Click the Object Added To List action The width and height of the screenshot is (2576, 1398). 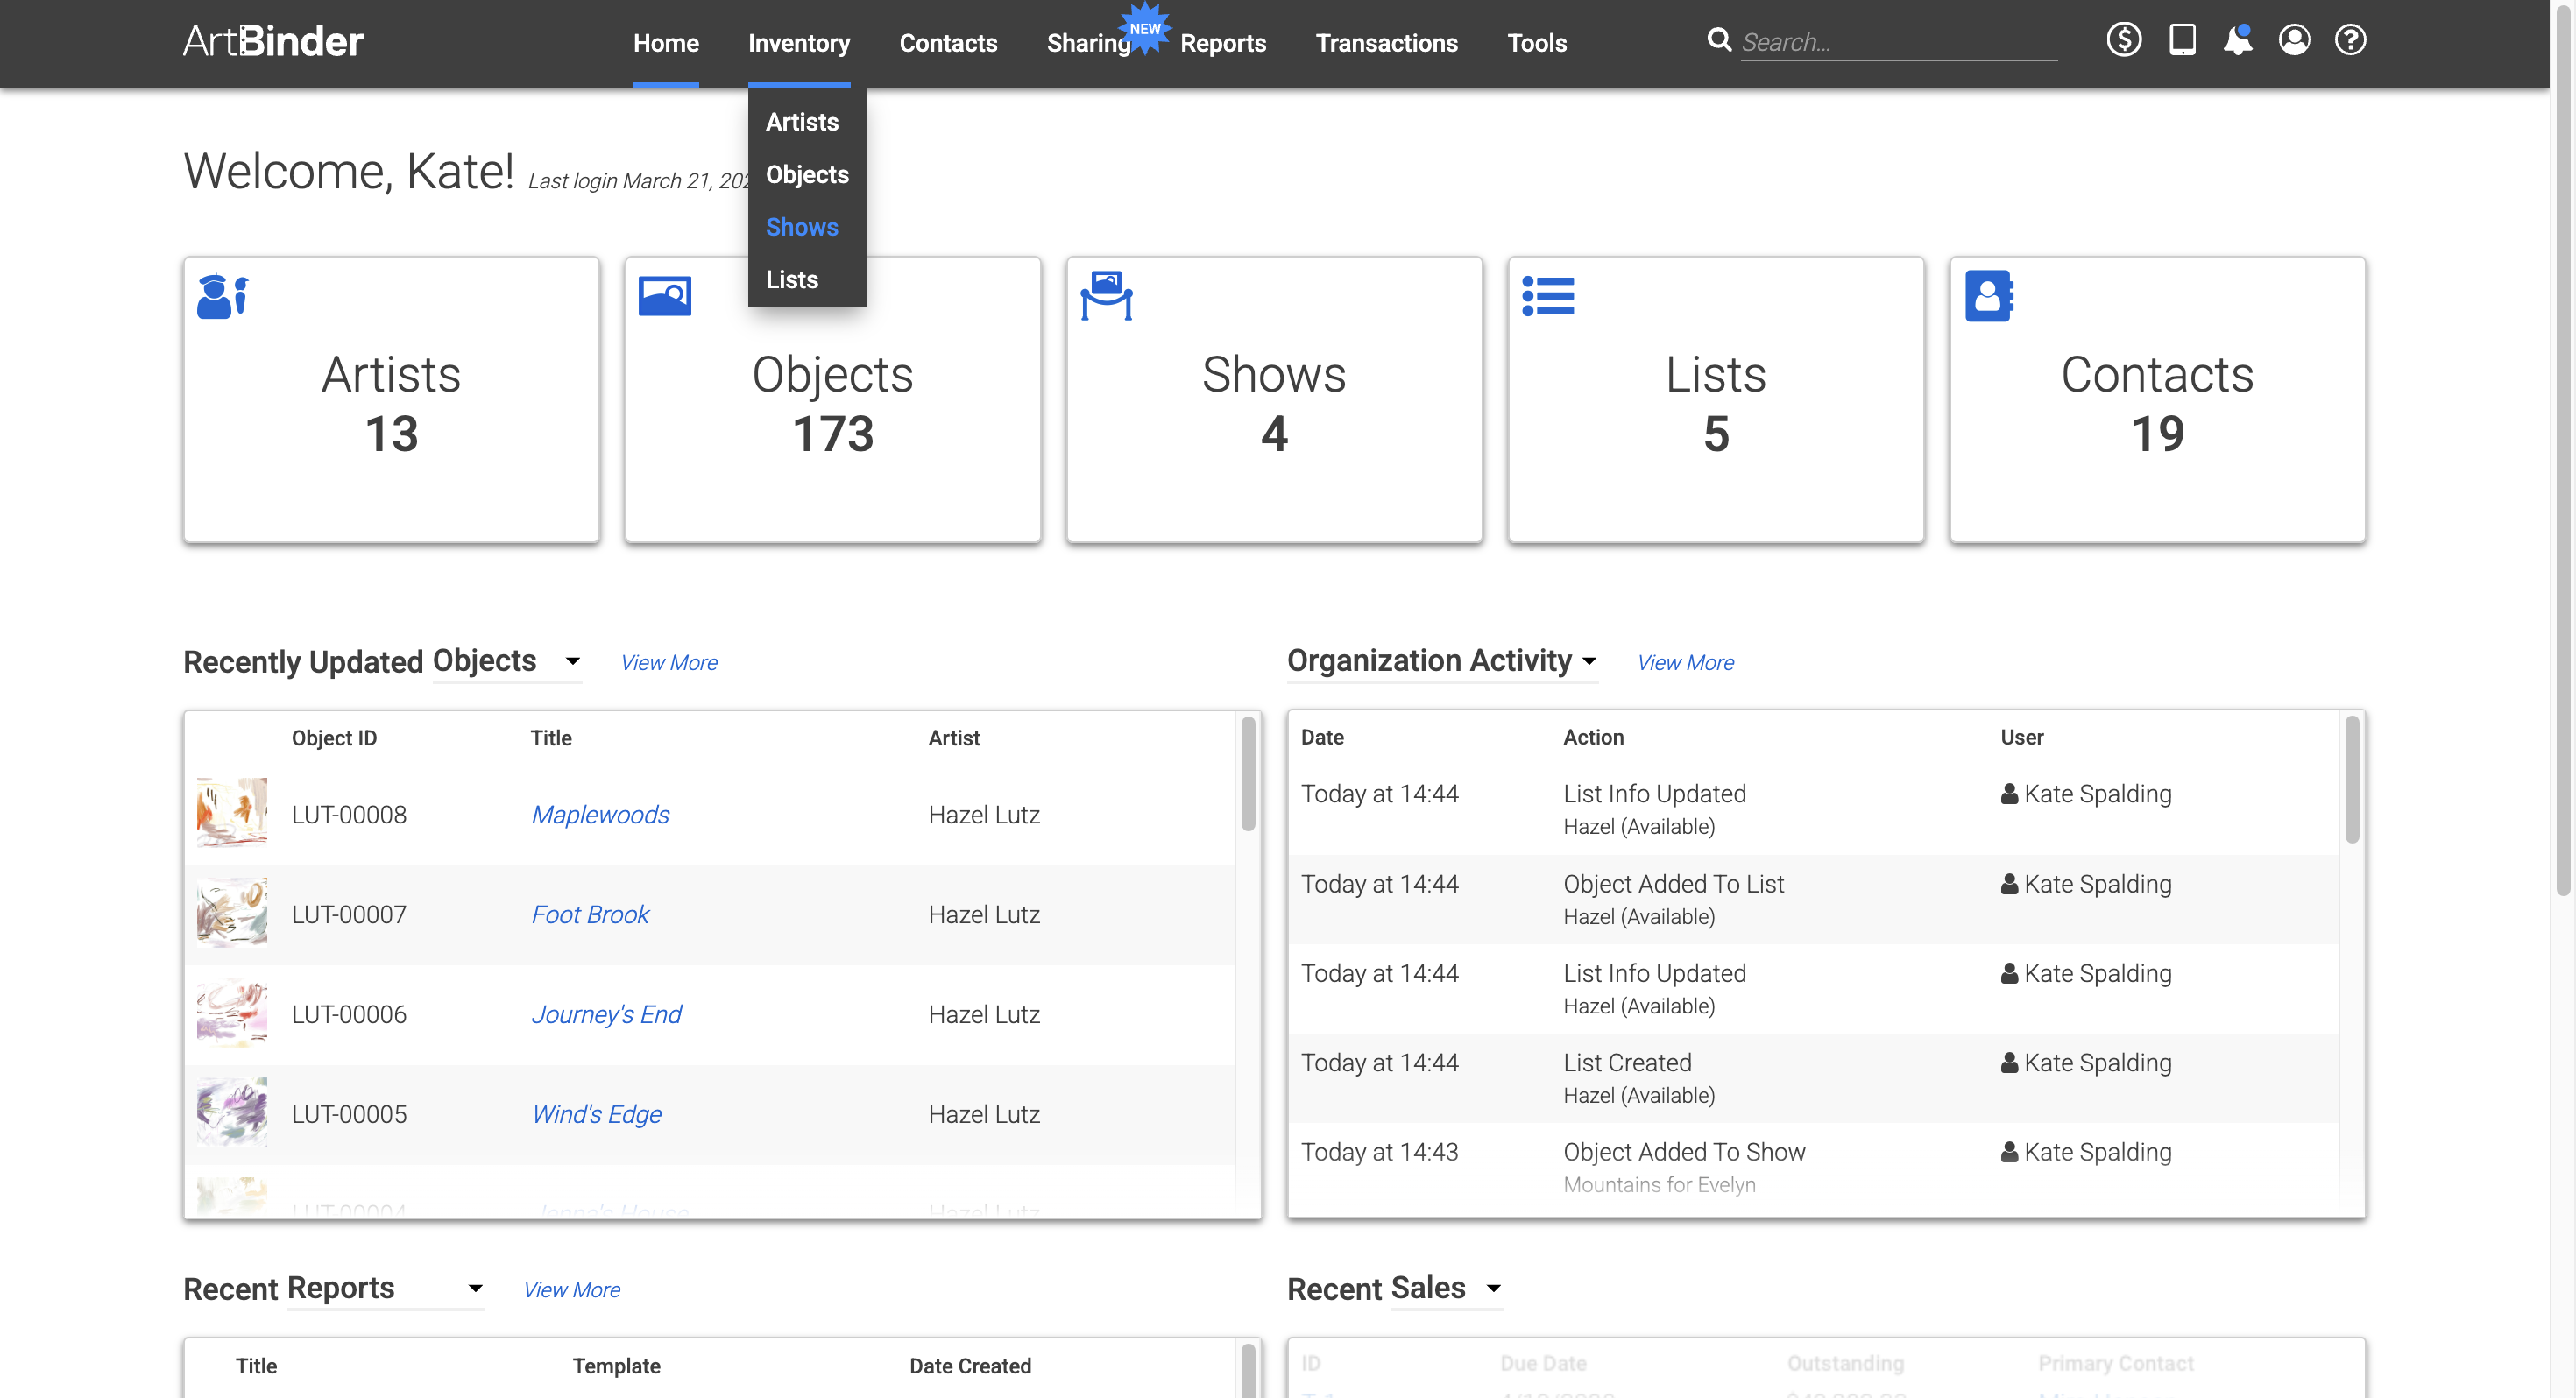1674,884
